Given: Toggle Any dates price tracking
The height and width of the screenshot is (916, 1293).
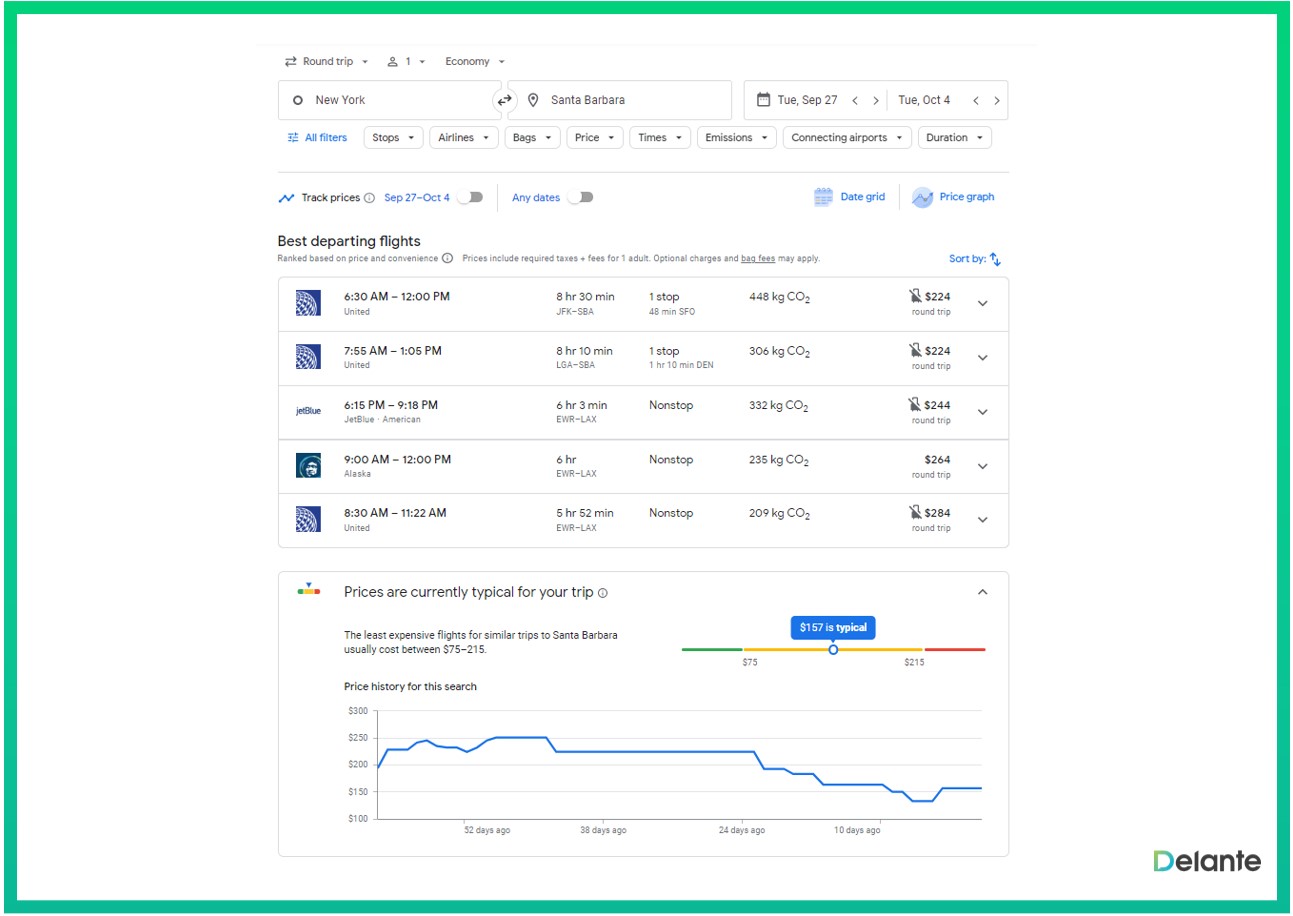Looking at the screenshot, I should (x=580, y=197).
